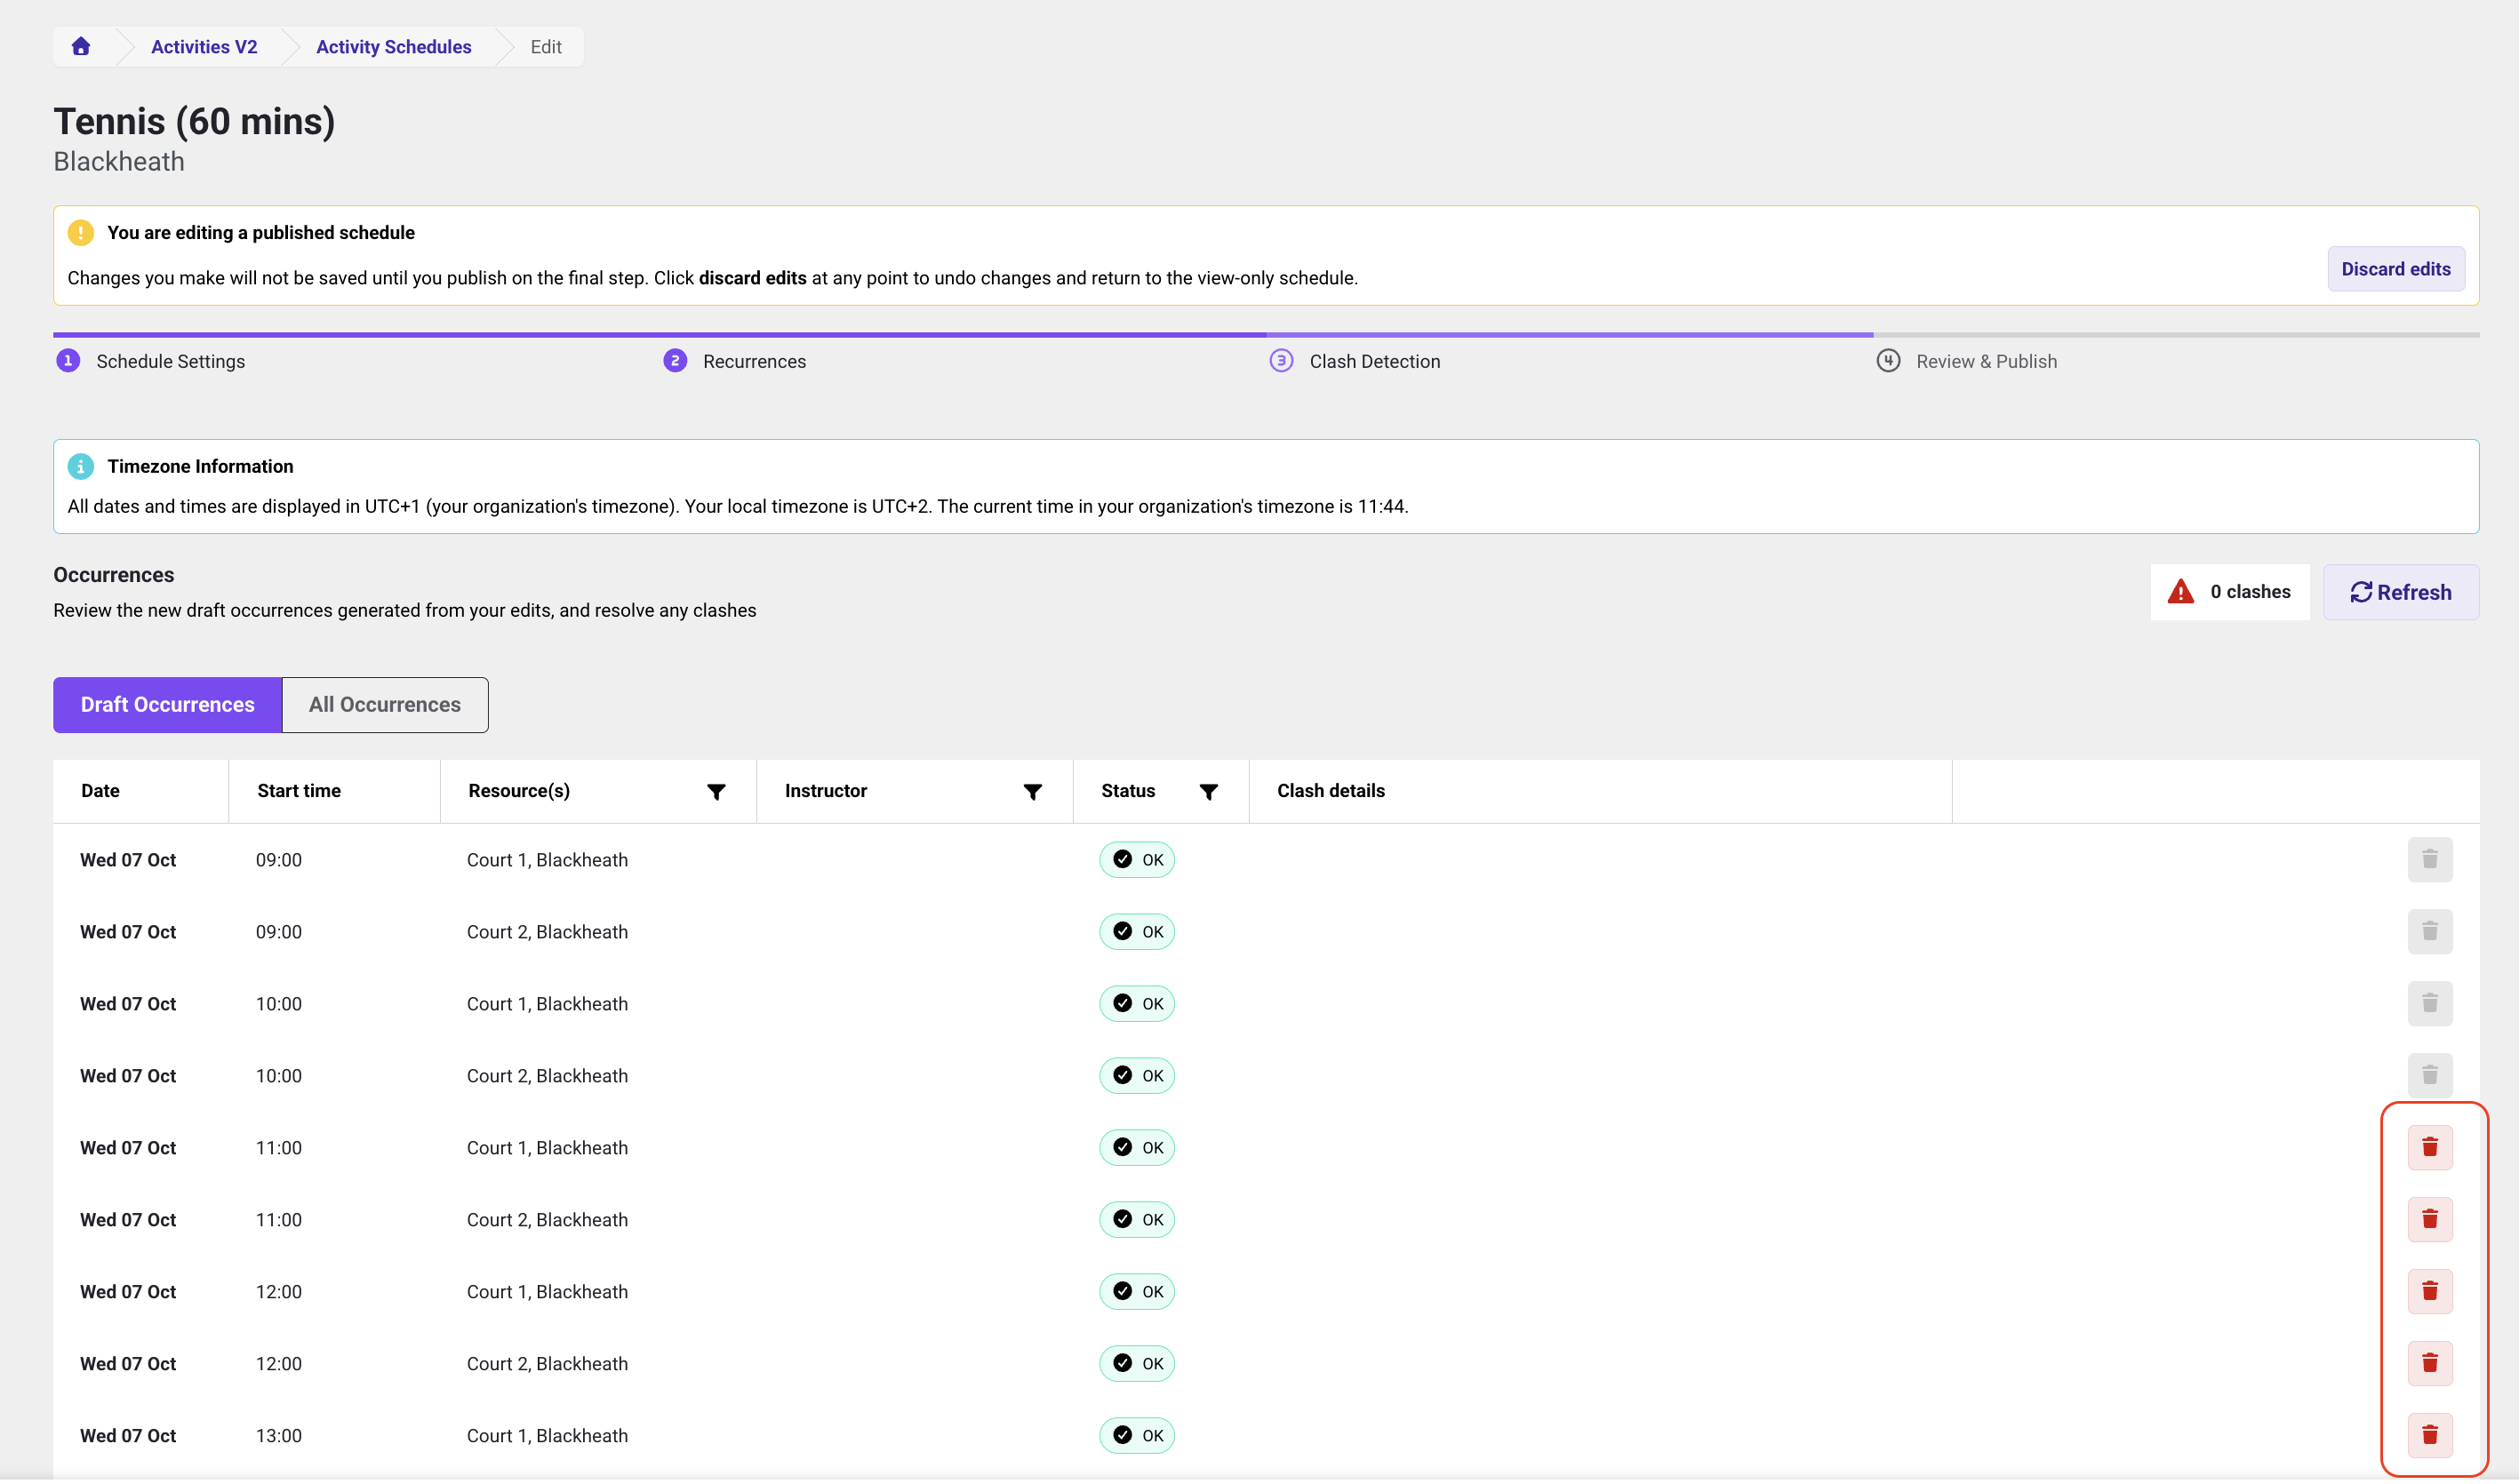Delete the 11:00 Court 2 occurrence
The image size is (2519, 1484).
[2429, 1220]
